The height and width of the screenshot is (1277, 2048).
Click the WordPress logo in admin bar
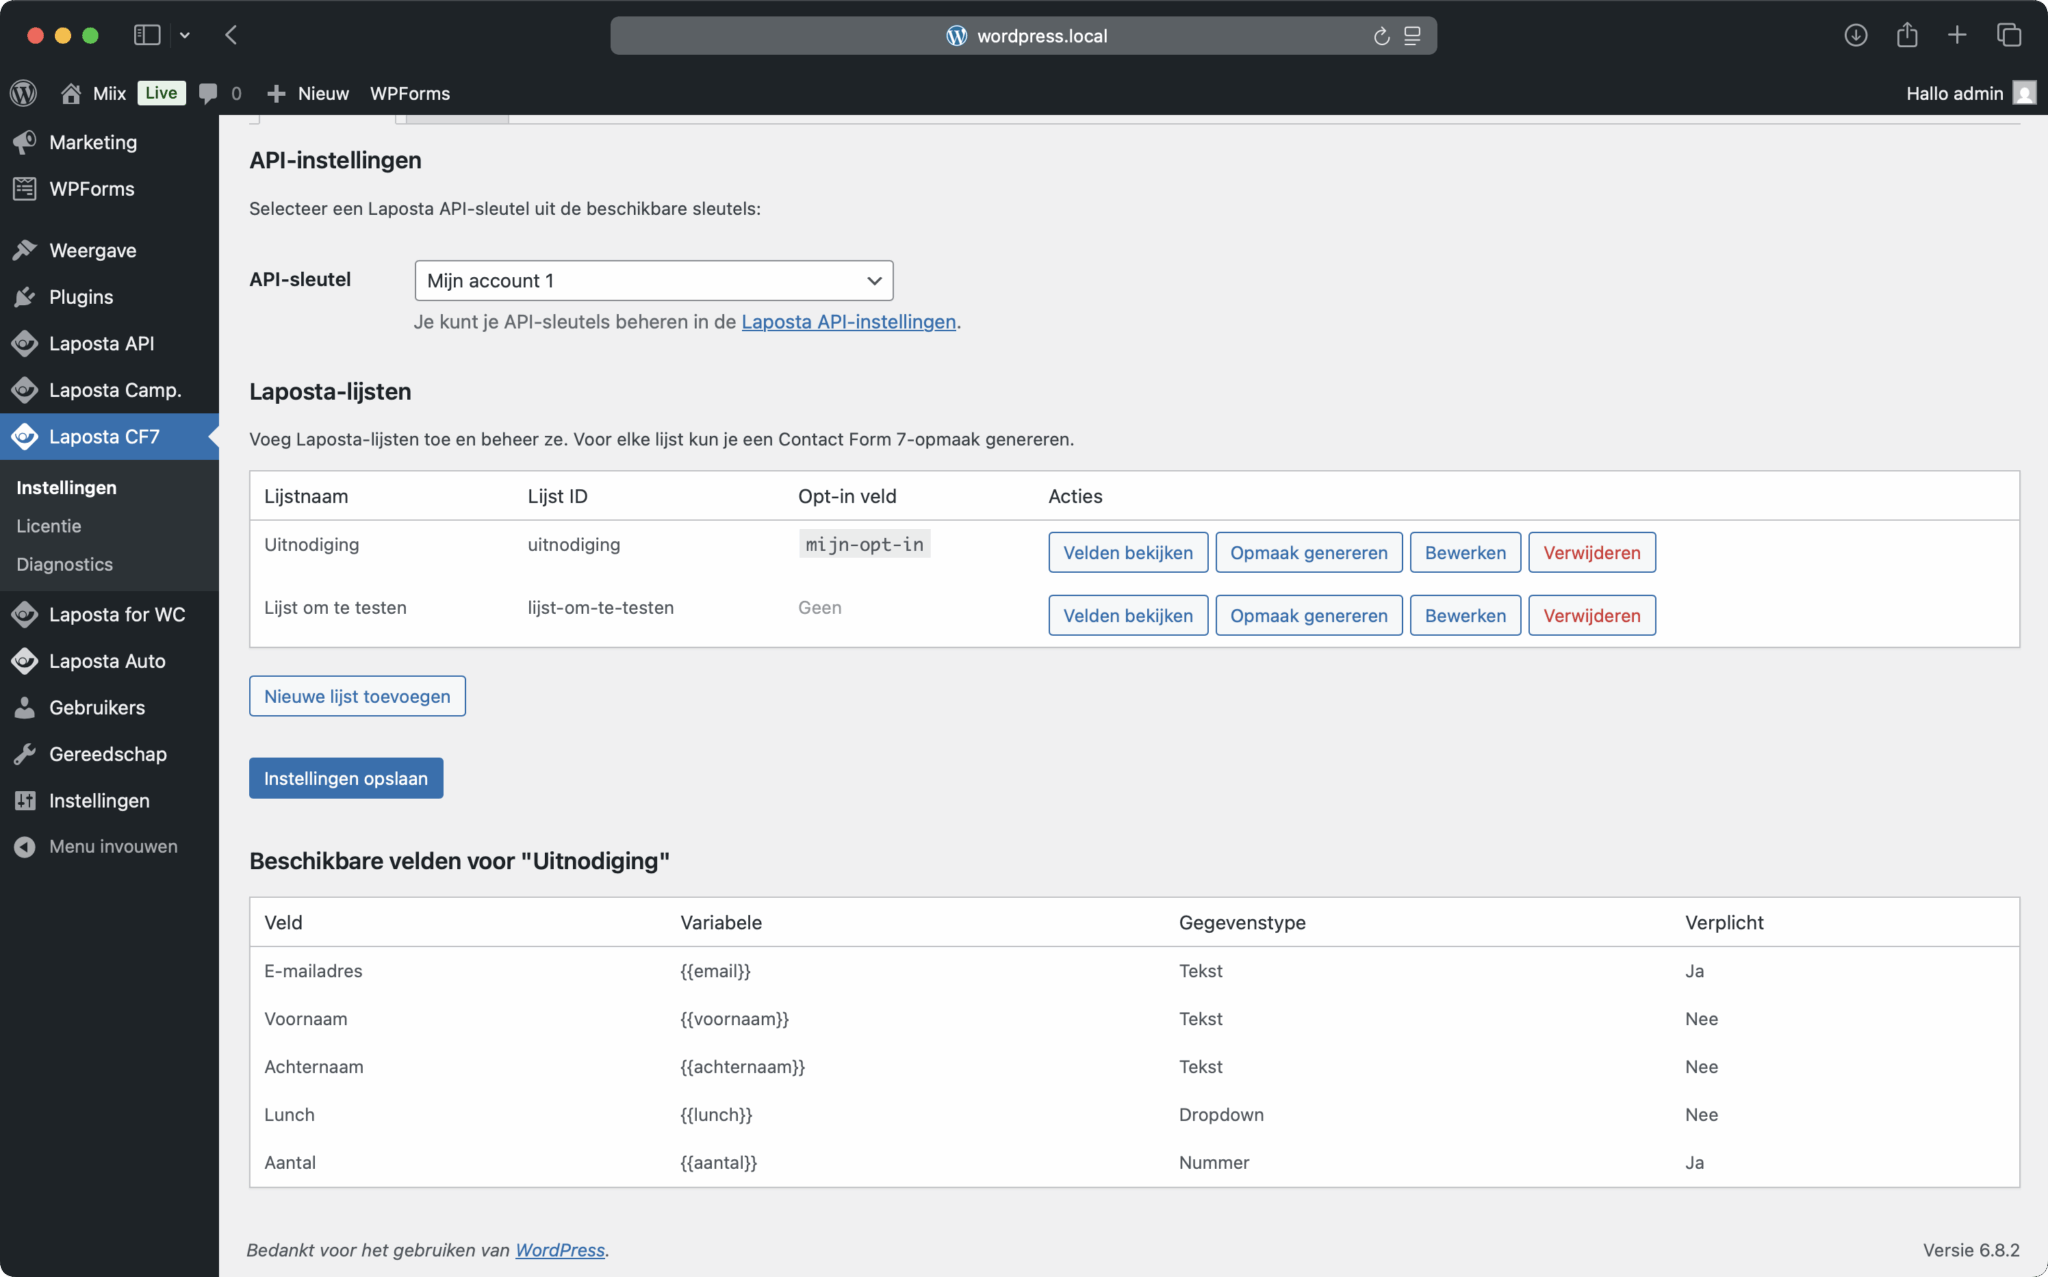(x=24, y=93)
